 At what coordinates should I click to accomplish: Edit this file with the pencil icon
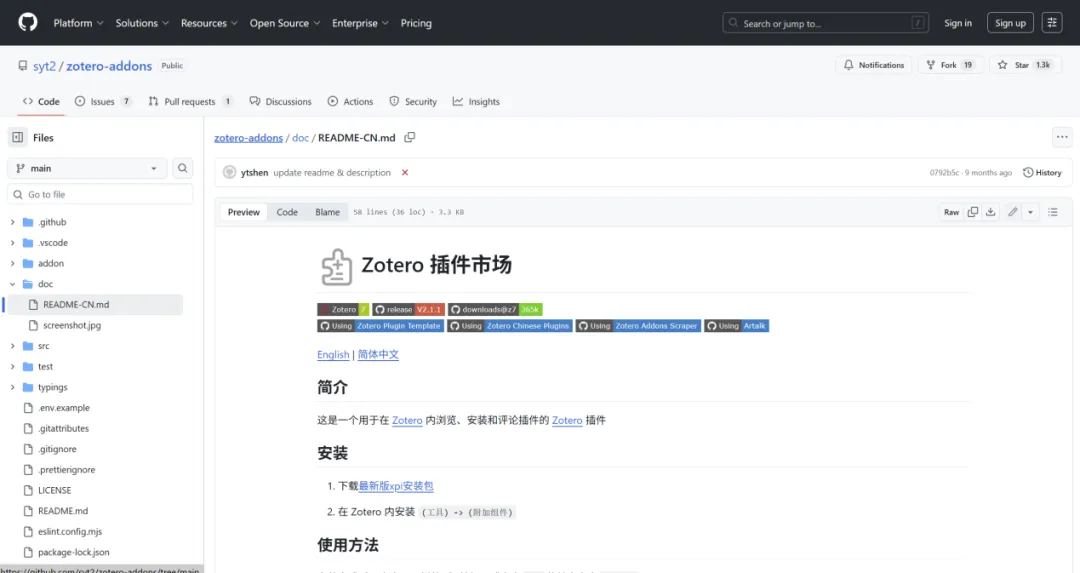[x=1012, y=212]
